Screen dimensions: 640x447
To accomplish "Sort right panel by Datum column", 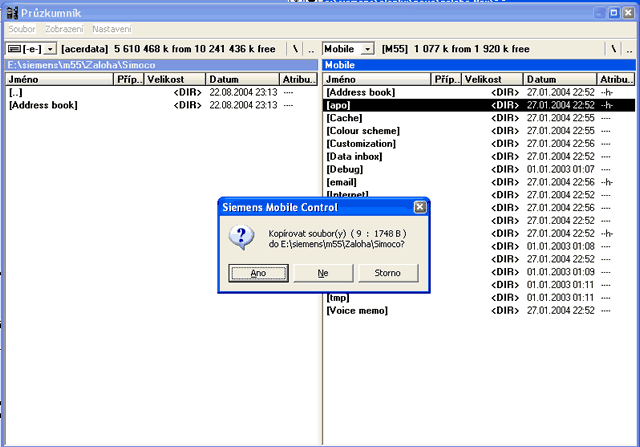I will tap(560, 79).
